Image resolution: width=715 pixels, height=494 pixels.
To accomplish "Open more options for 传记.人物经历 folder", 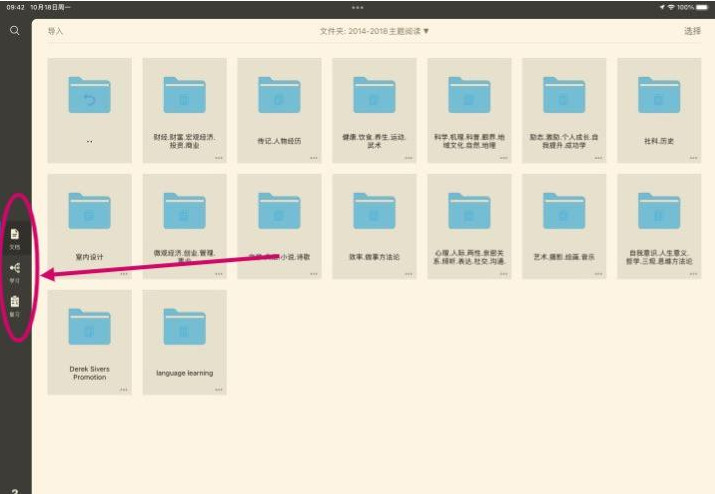I will click(314, 158).
